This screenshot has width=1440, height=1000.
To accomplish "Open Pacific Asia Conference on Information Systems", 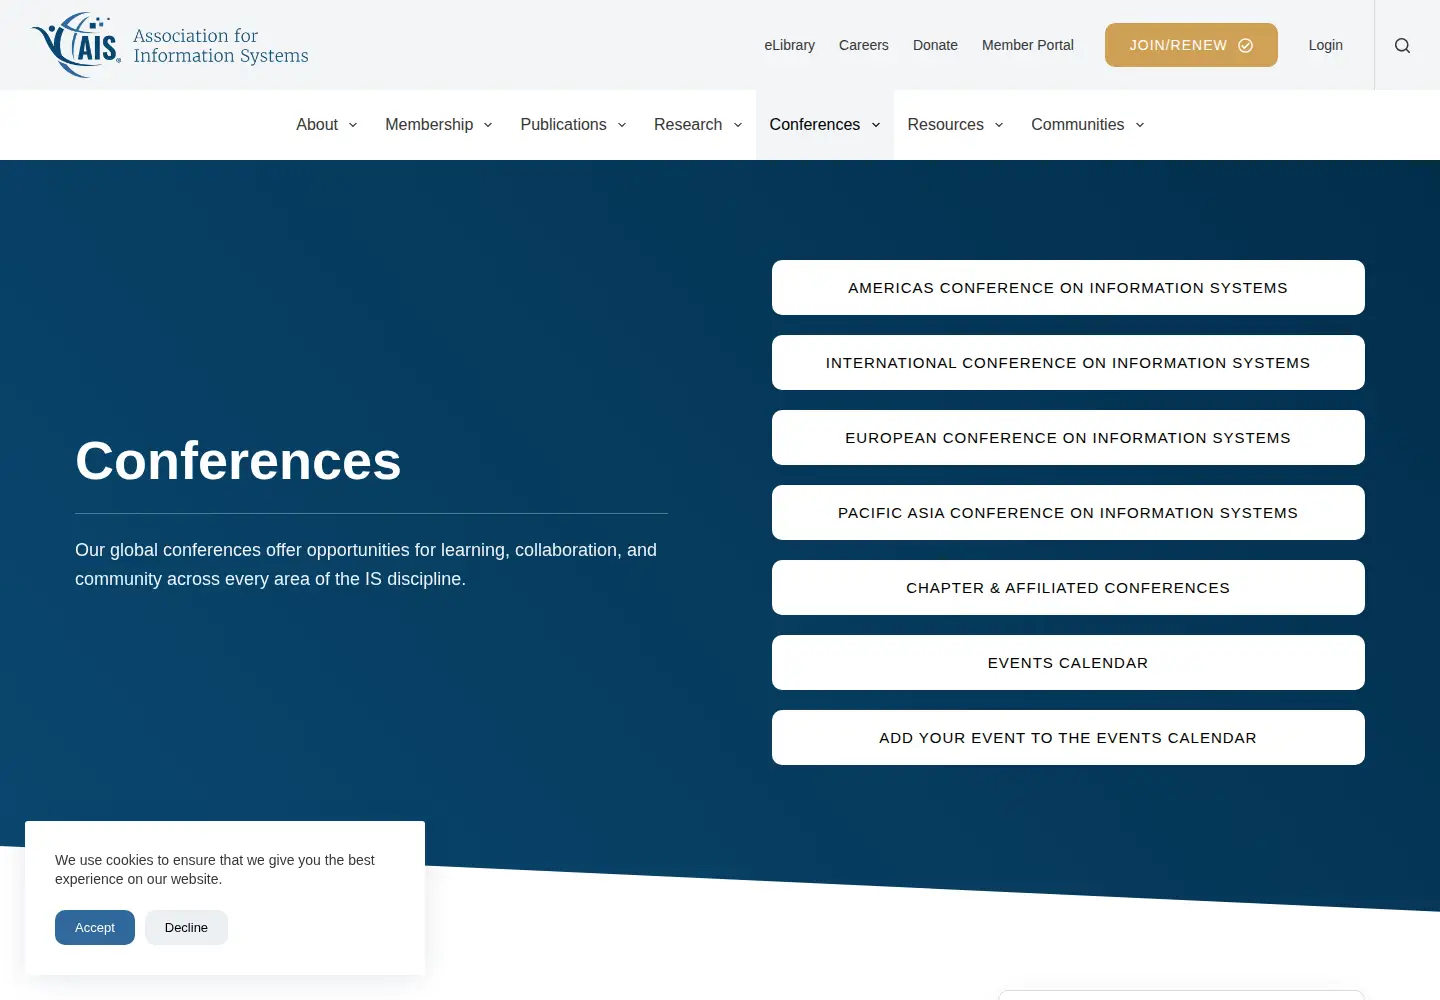I will tap(1068, 513).
